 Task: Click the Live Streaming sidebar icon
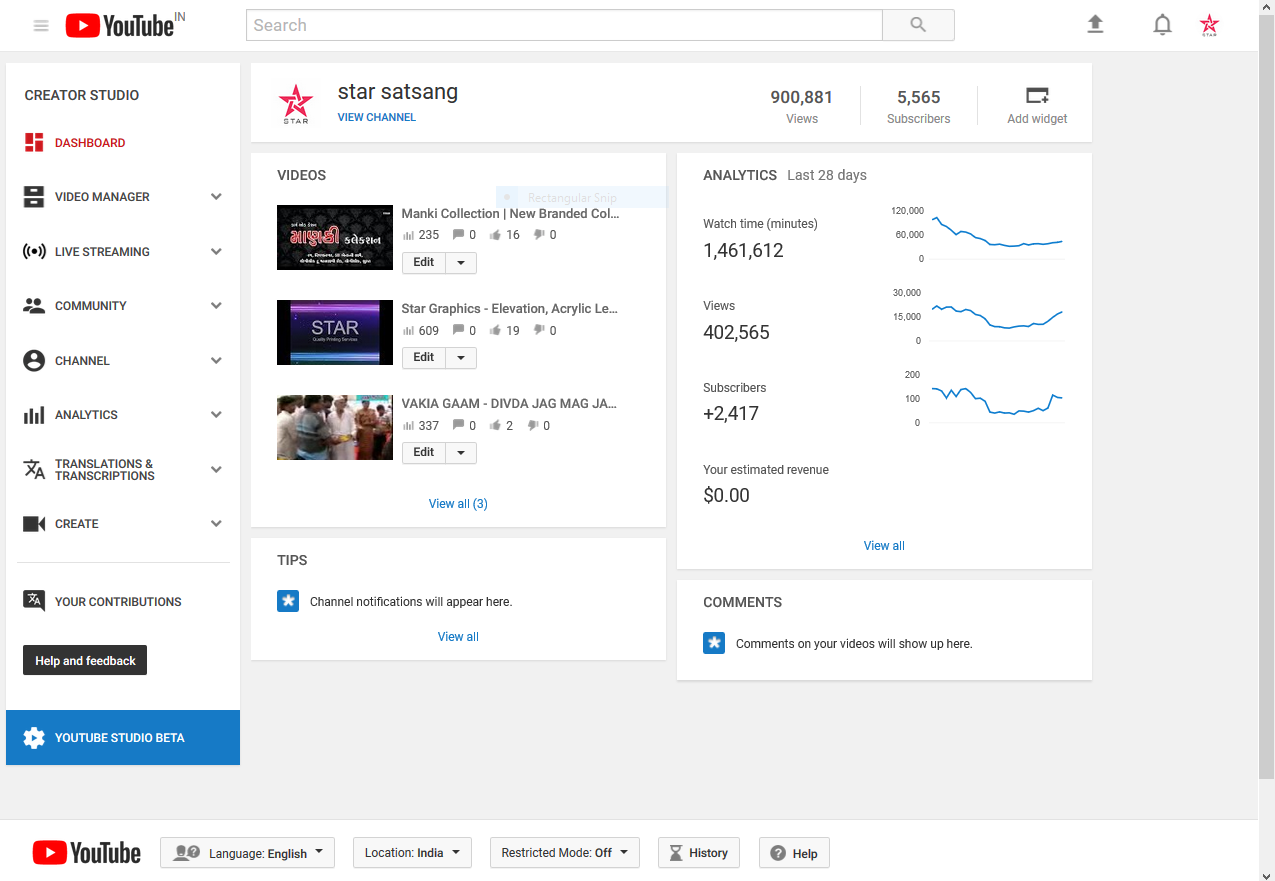click(x=34, y=252)
